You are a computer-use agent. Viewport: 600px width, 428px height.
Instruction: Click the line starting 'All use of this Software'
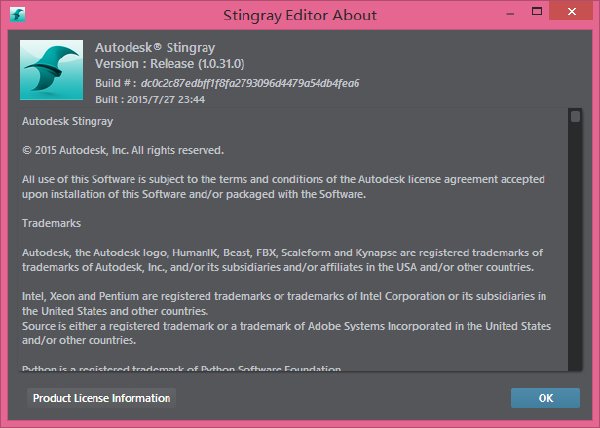pyautogui.click(x=283, y=179)
